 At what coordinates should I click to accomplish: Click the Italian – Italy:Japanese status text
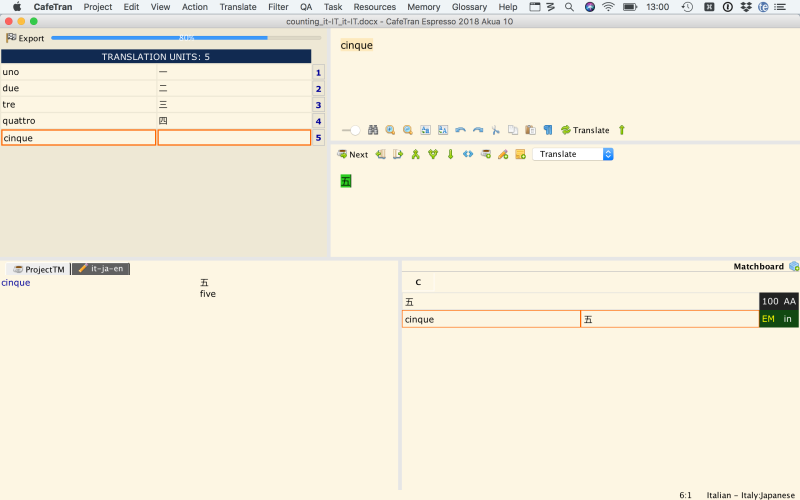click(x=751, y=495)
